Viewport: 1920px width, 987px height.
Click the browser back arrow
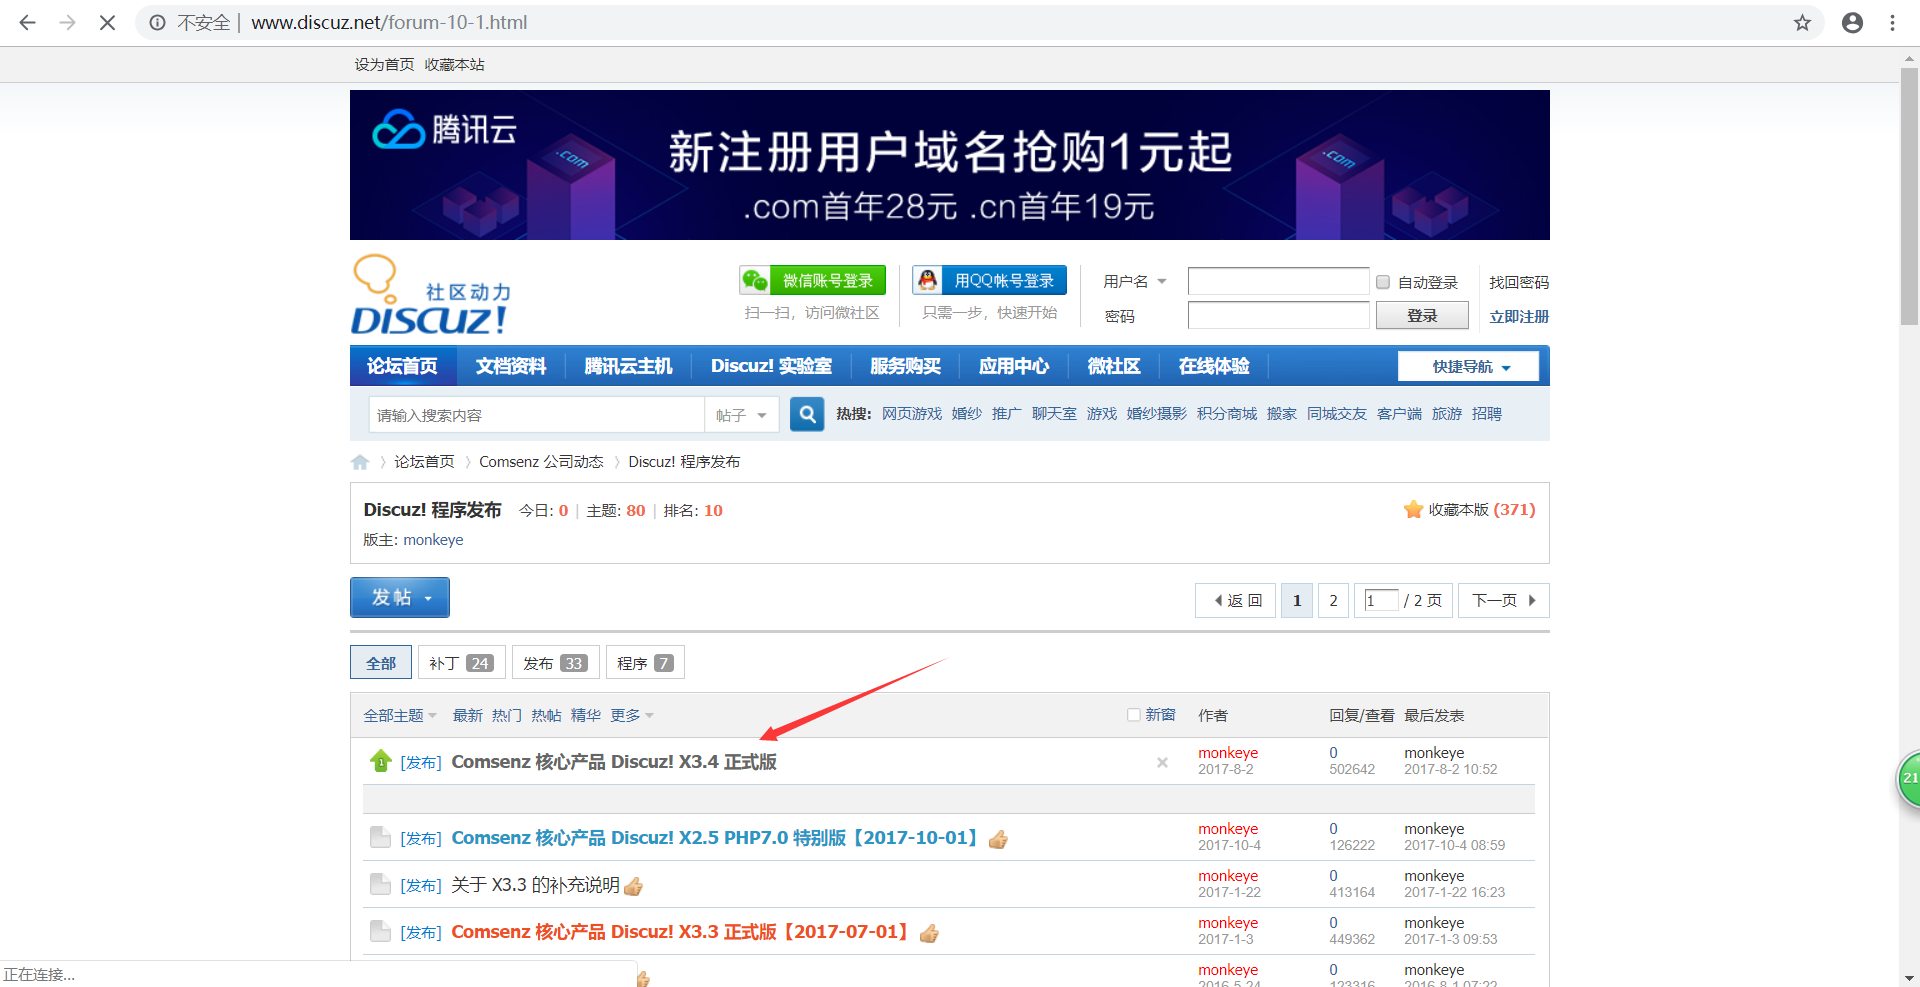(x=28, y=22)
